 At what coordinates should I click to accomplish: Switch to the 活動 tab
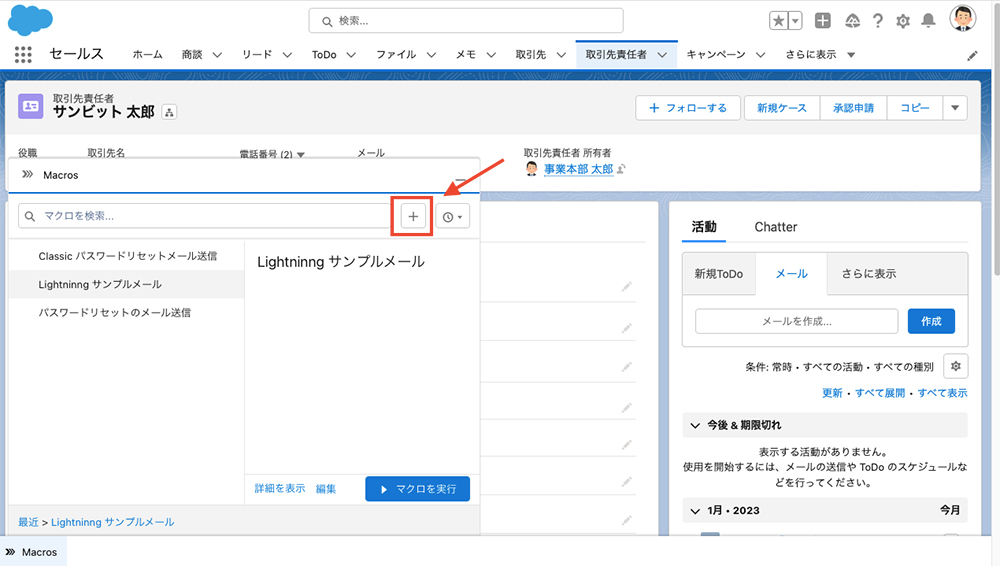click(704, 227)
